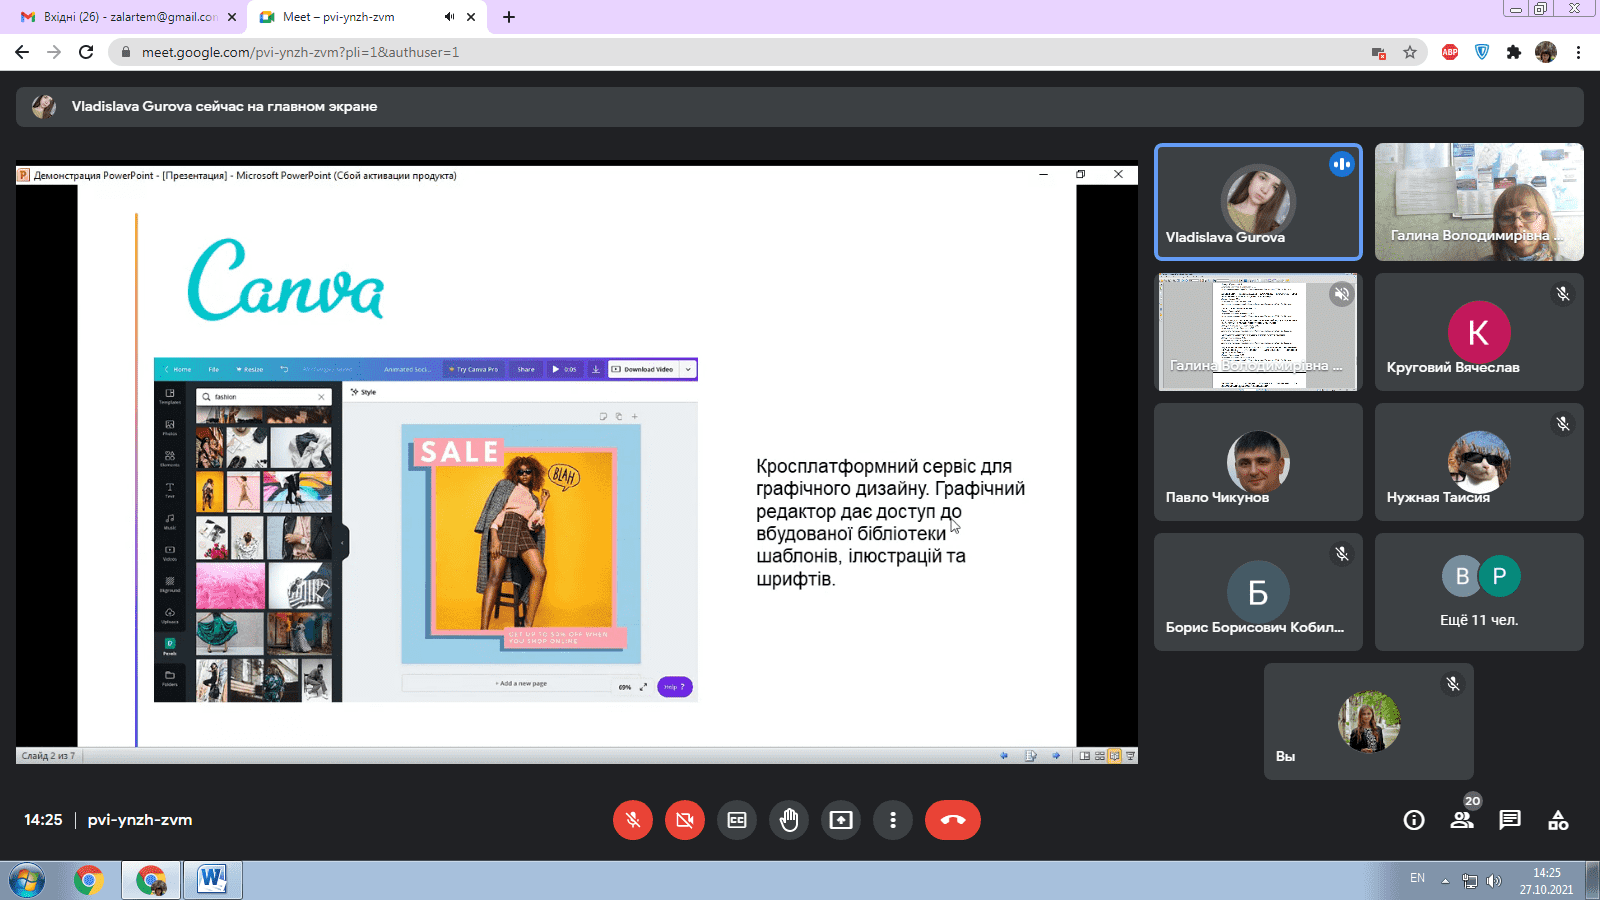1600x900 pixels.
Task: Turn on camera in Meet controls
Action: click(684, 820)
